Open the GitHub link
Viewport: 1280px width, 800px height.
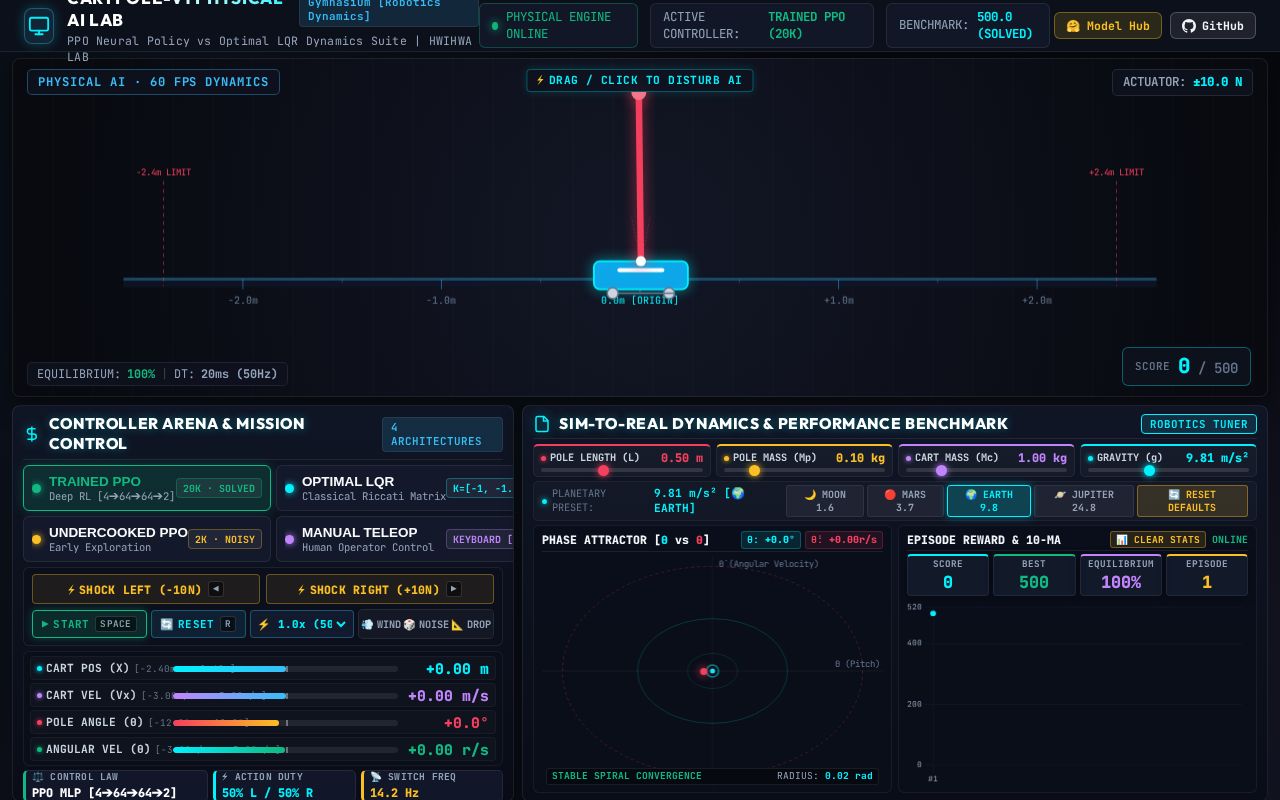point(1213,26)
